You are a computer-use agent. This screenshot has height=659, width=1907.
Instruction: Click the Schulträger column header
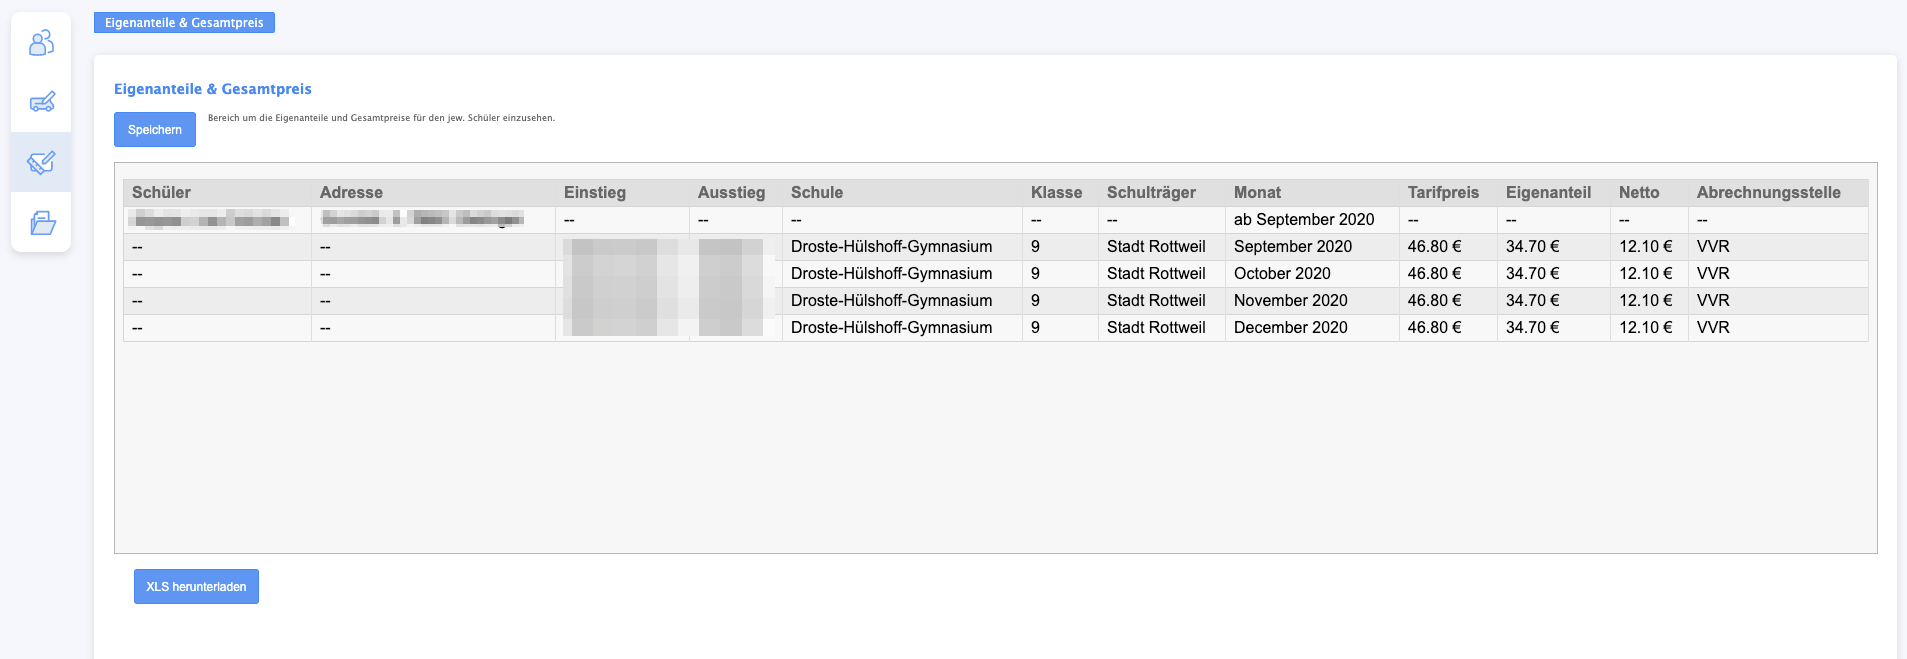[x=1151, y=192]
